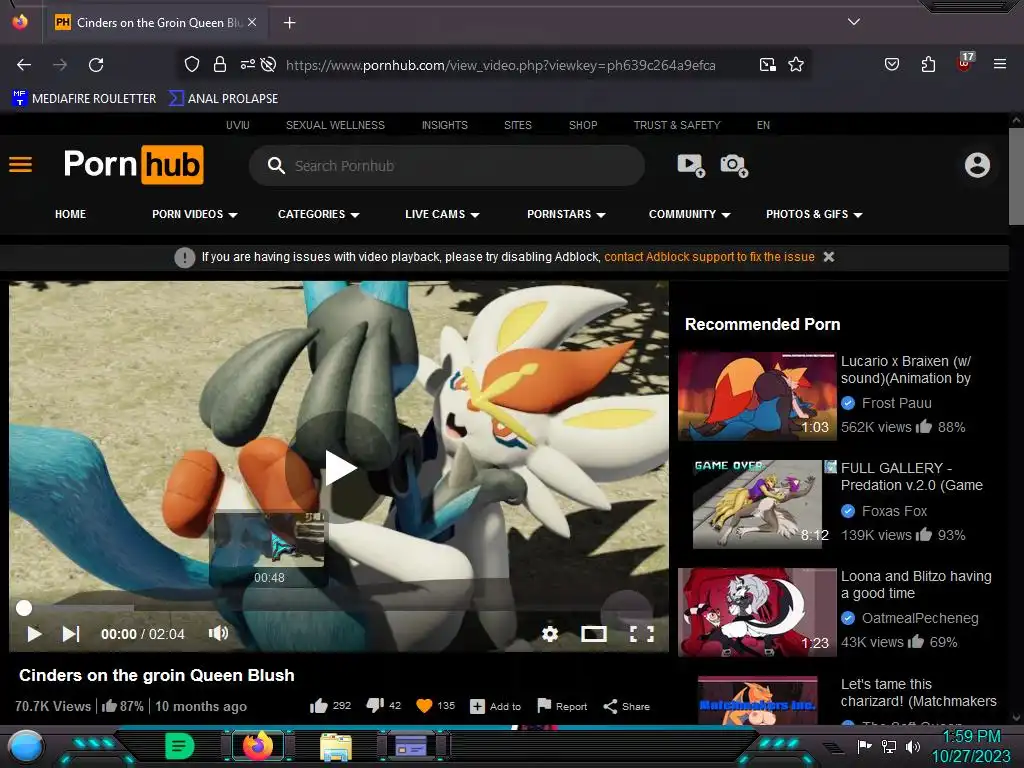Click contact Adblock support link
Image resolution: width=1024 pixels, height=768 pixels.
(709, 257)
